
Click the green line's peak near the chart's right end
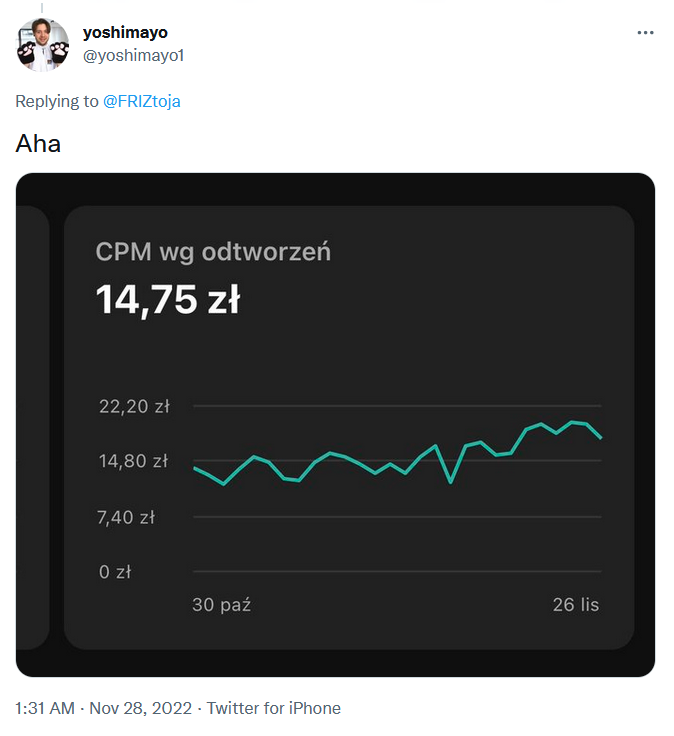point(574,422)
